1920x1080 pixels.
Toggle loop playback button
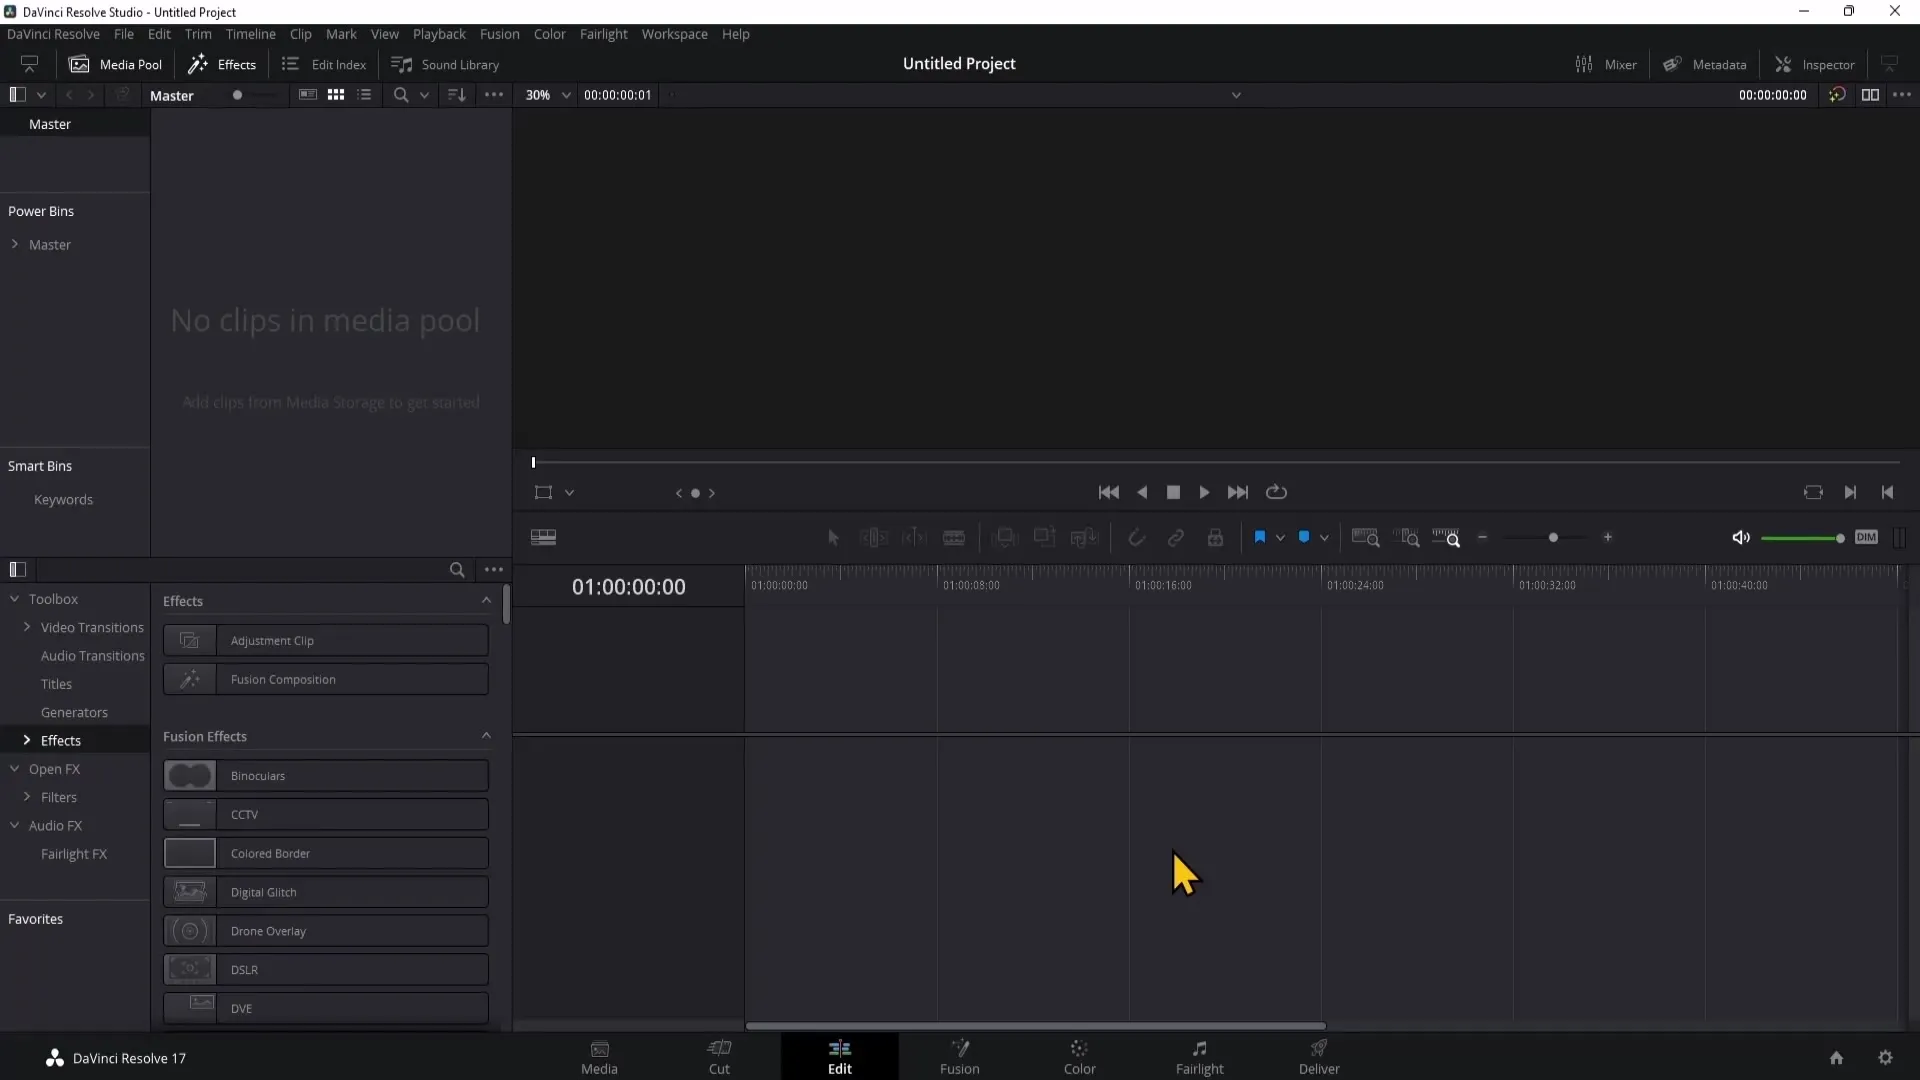(1276, 492)
